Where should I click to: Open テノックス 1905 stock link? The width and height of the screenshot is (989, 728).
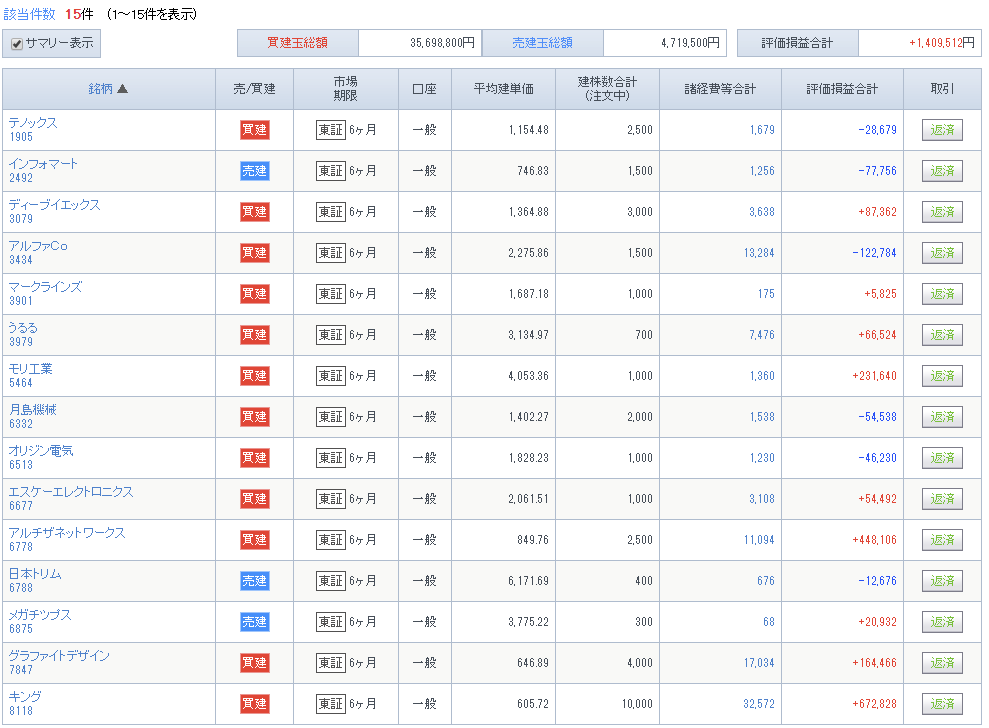[x=33, y=129]
